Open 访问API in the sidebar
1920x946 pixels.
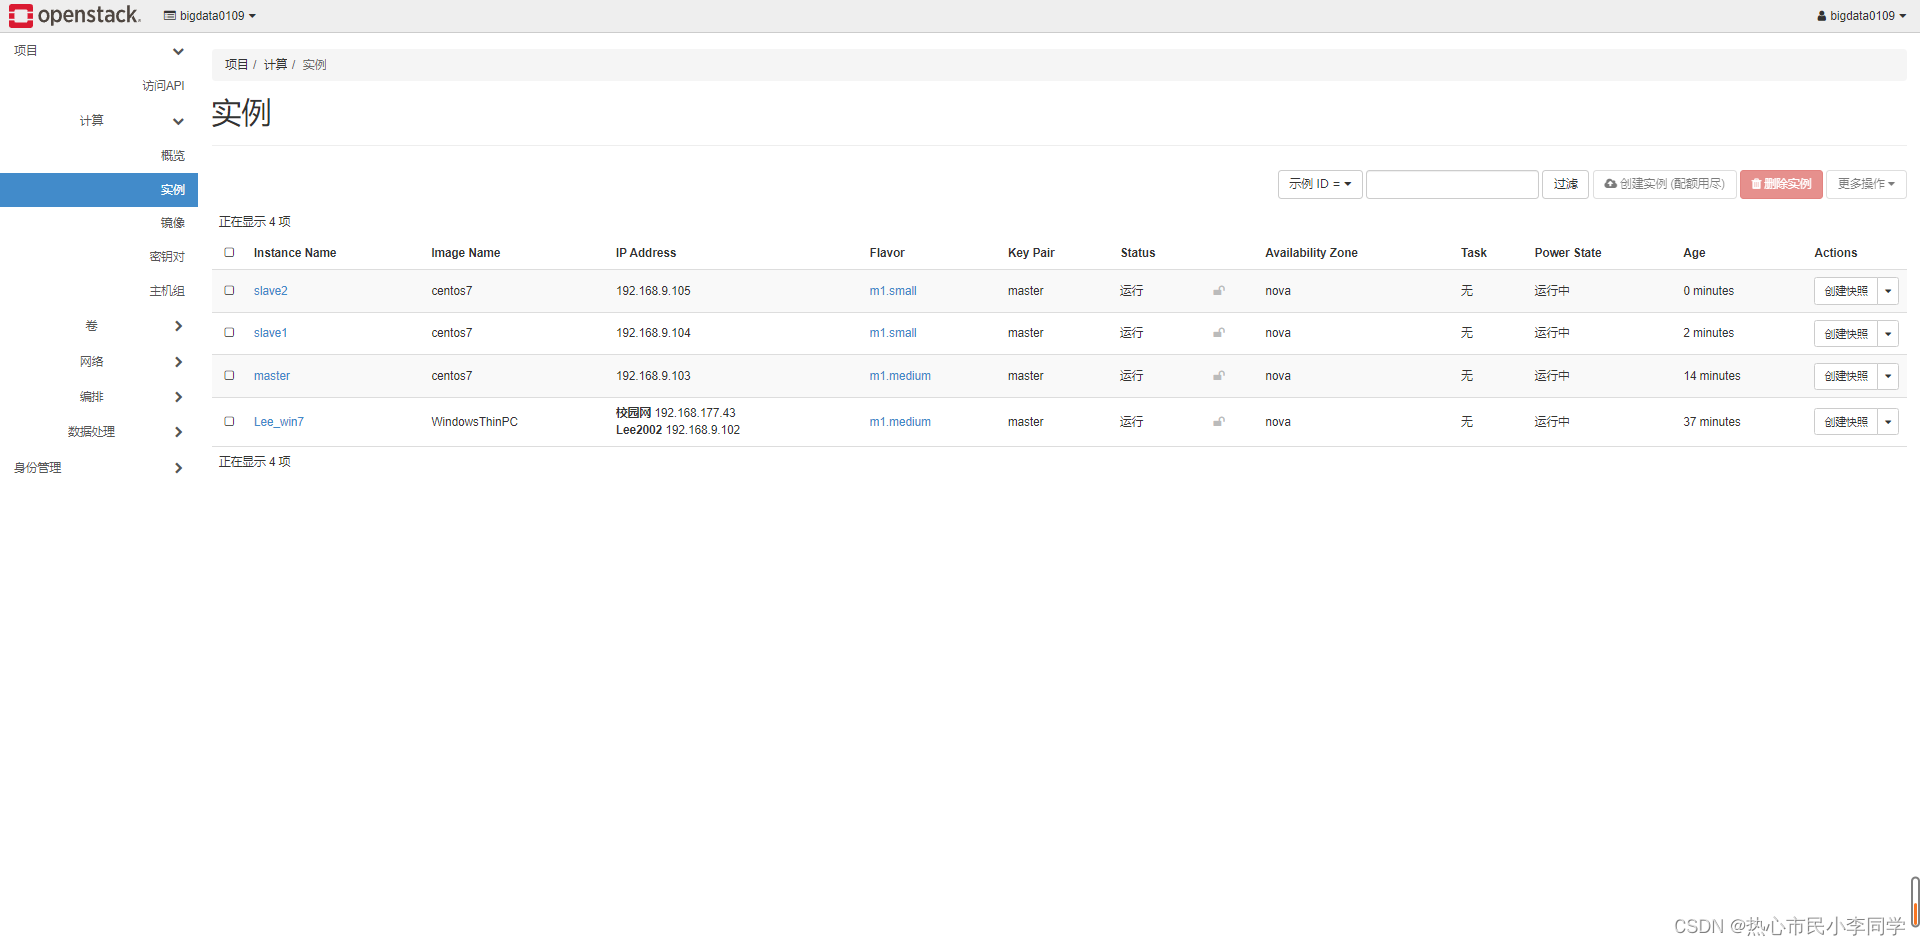pos(163,86)
